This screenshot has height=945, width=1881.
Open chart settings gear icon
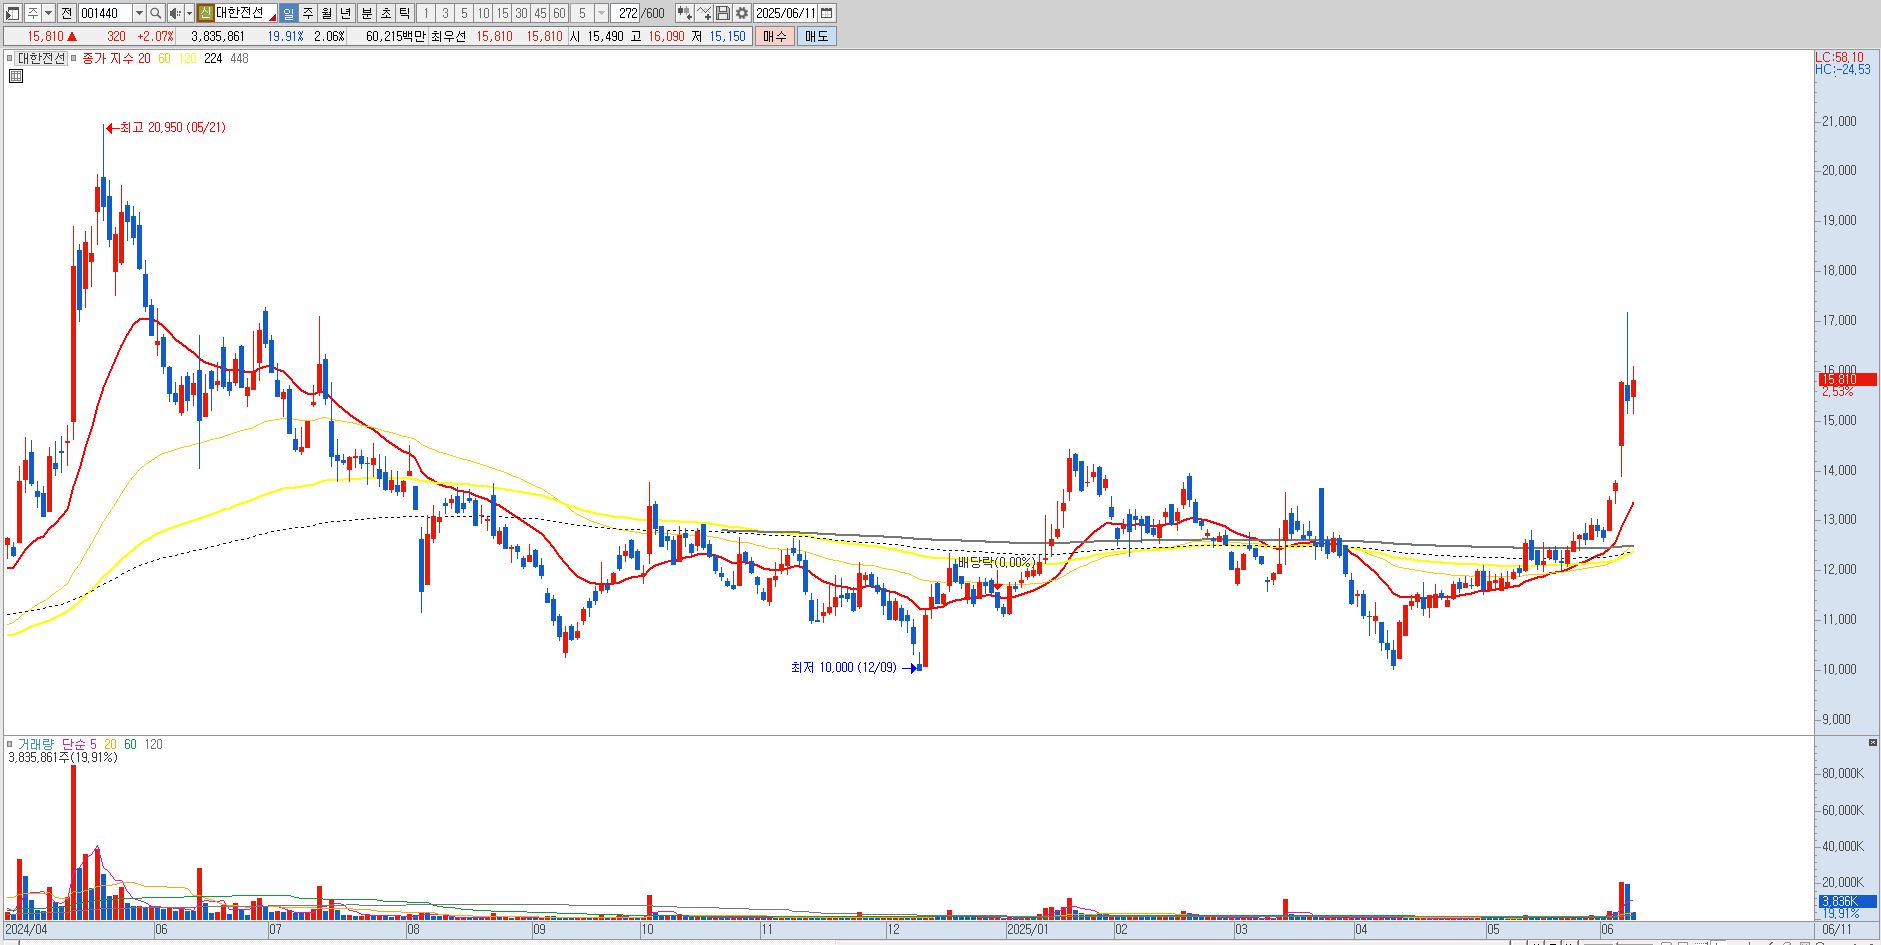(742, 13)
